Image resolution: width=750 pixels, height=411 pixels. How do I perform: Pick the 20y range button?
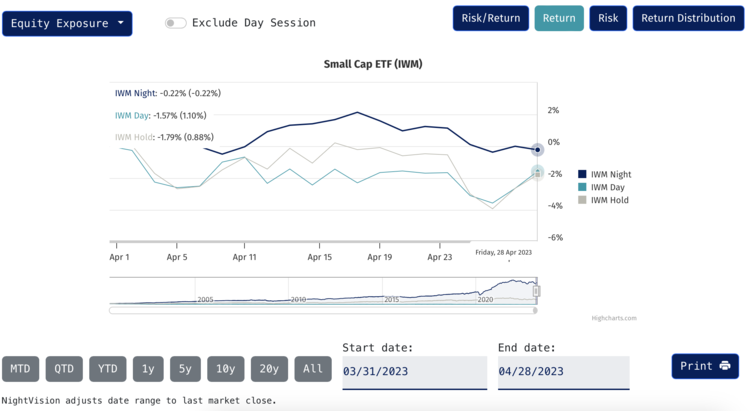269,369
